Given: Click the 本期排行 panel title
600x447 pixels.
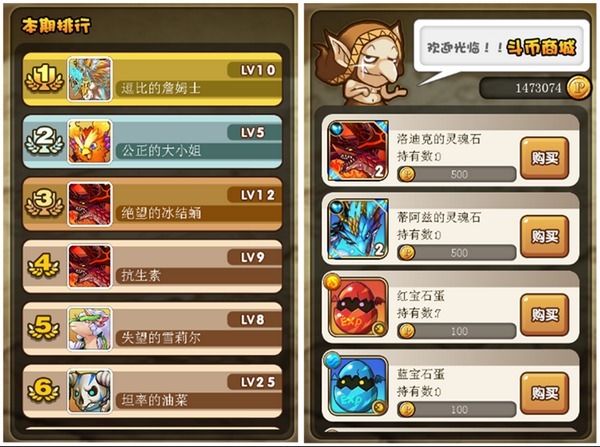Looking at the screenshot, I should pos(57,26).
